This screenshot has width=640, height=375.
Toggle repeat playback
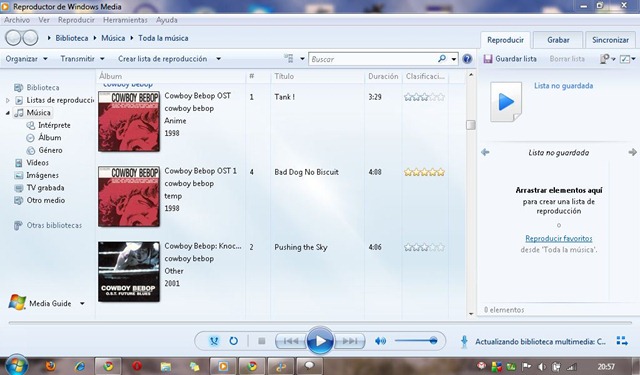(233, 341)
